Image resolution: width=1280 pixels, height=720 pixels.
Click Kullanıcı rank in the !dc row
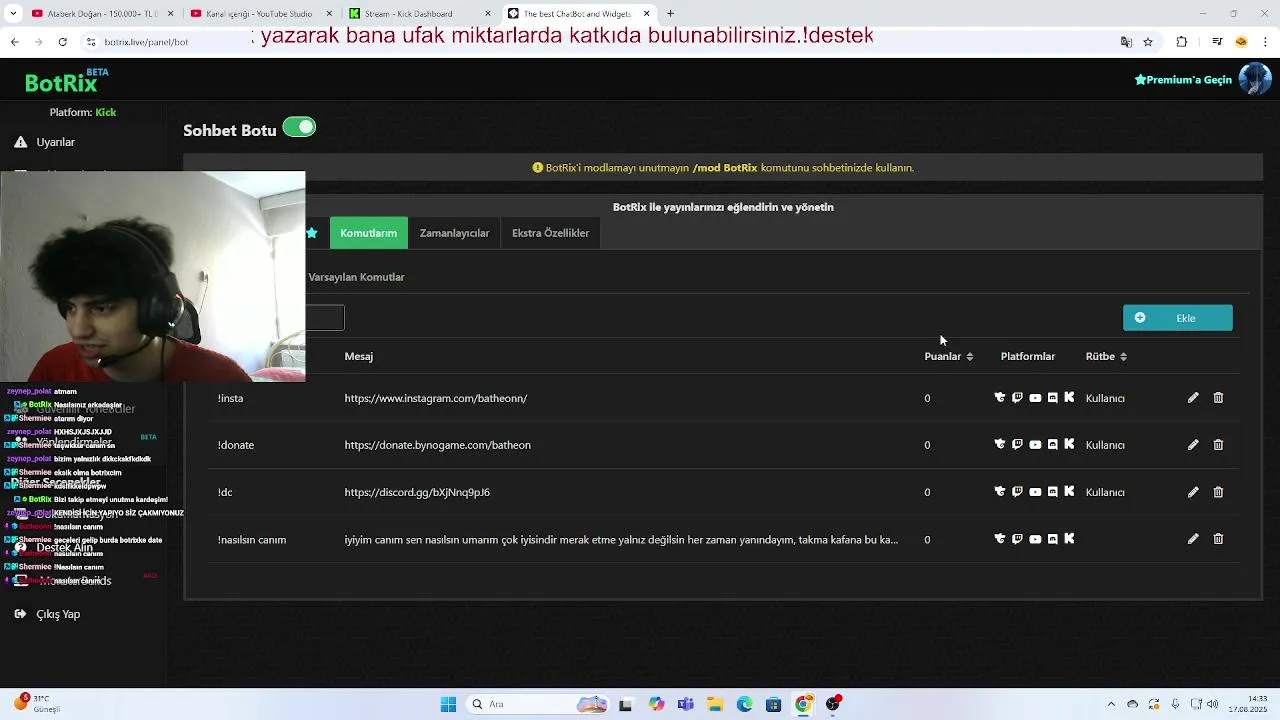click(1105, 492)
